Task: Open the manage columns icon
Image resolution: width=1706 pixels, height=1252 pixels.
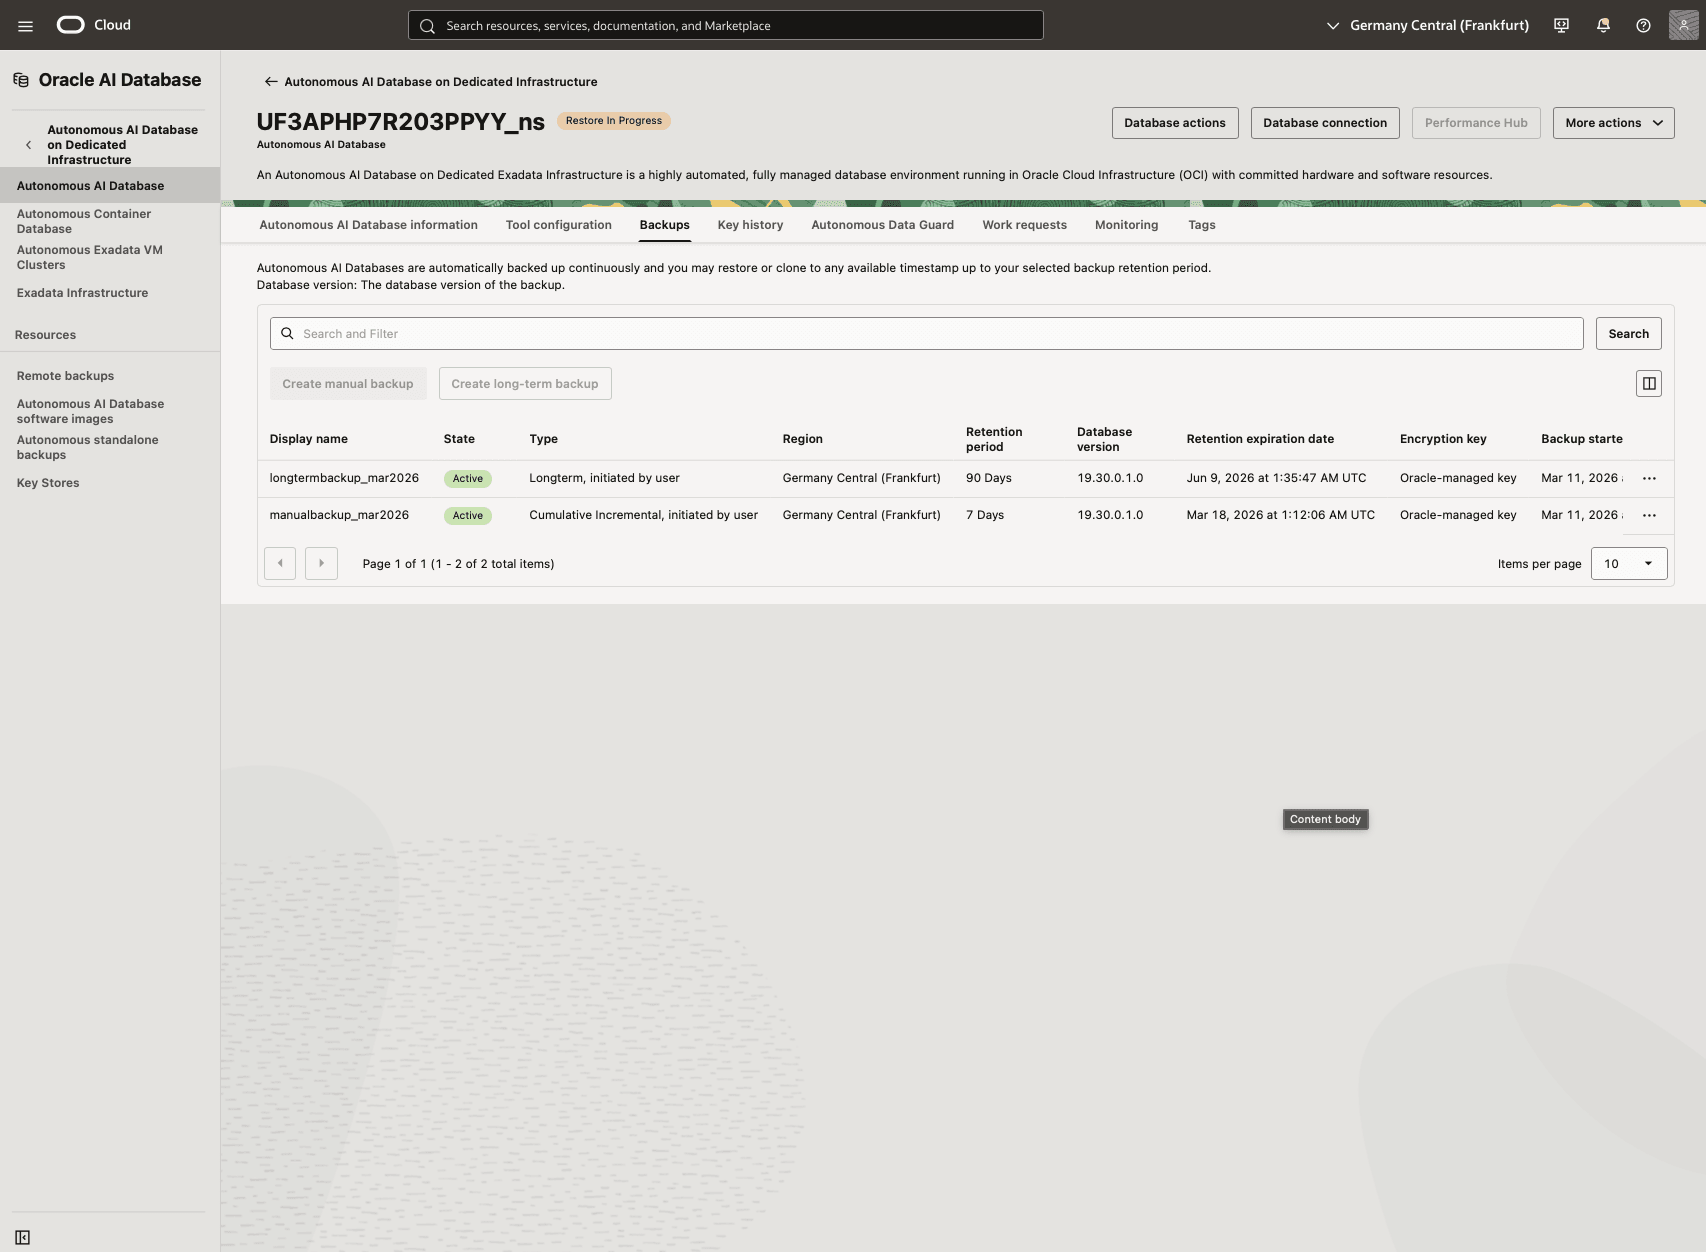Action: (x=1649, y=384)
